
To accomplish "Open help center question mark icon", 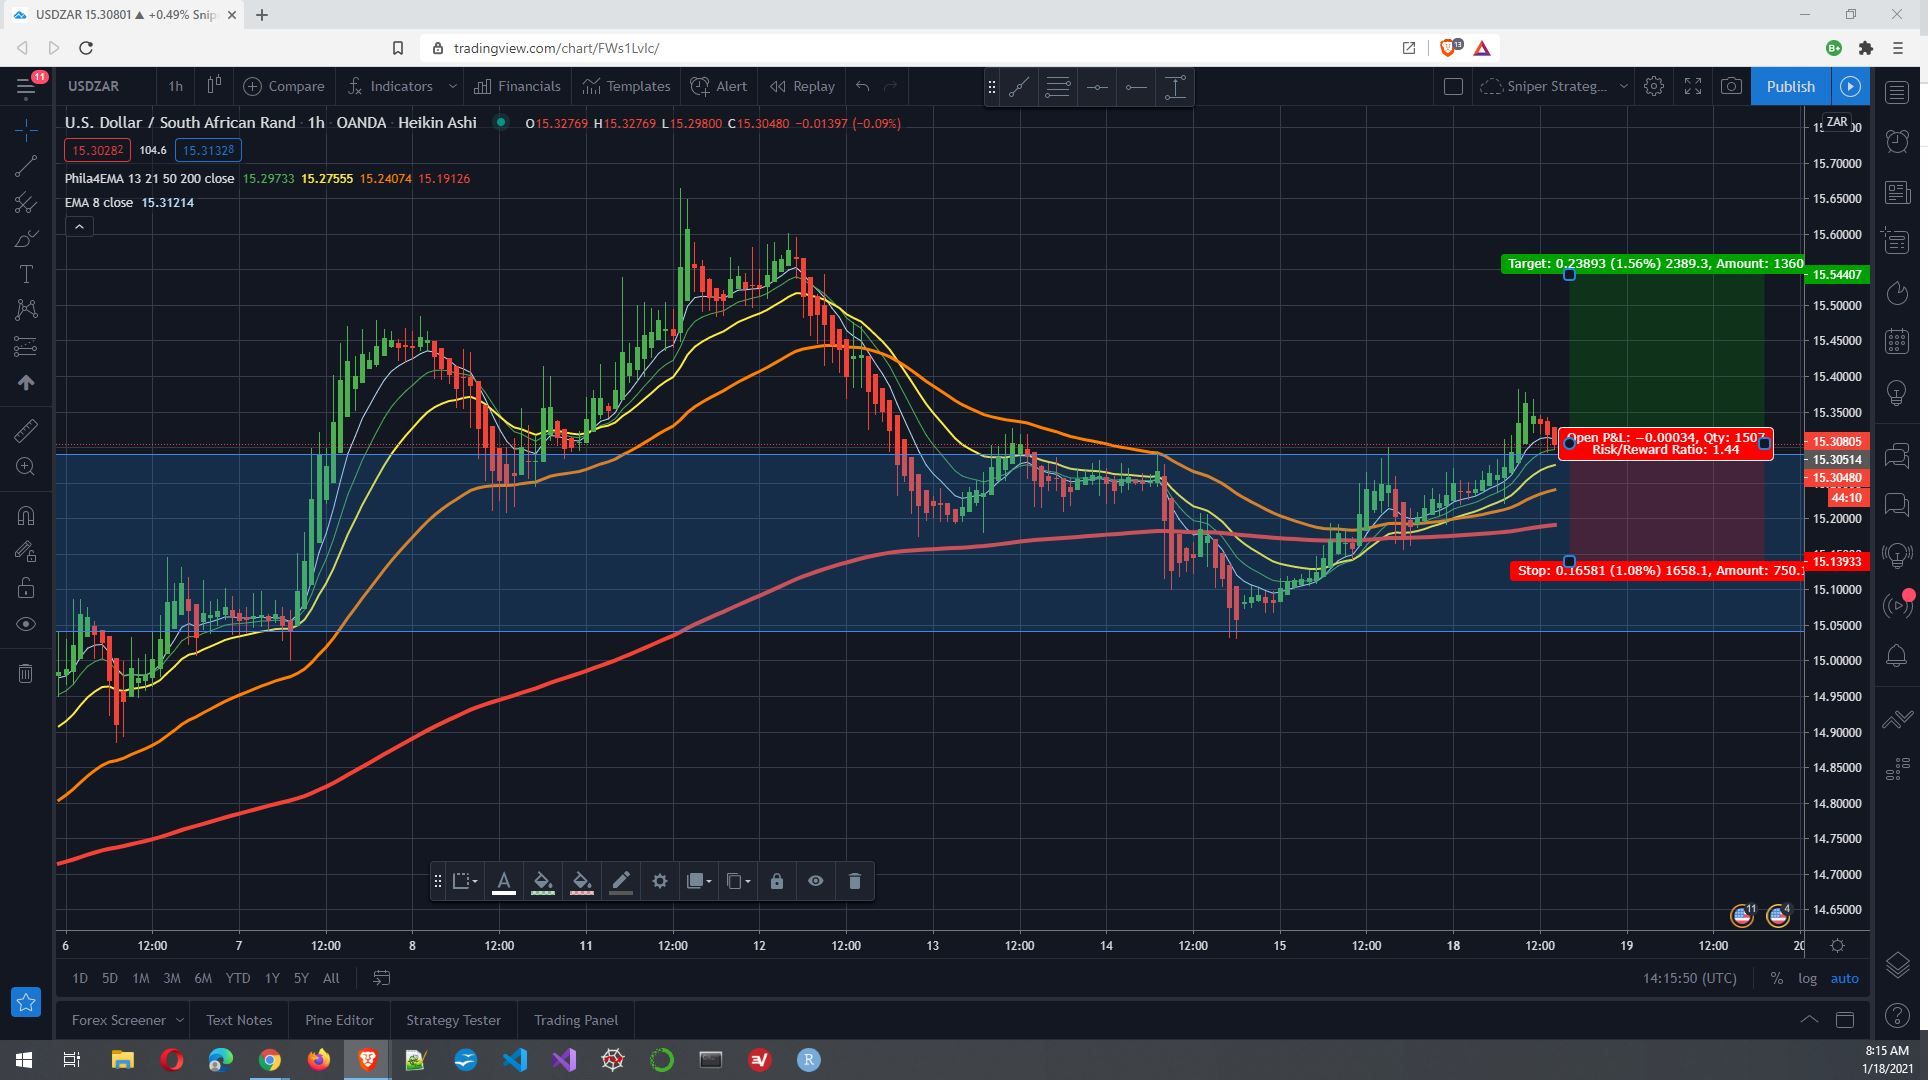I will 1897,1016.
